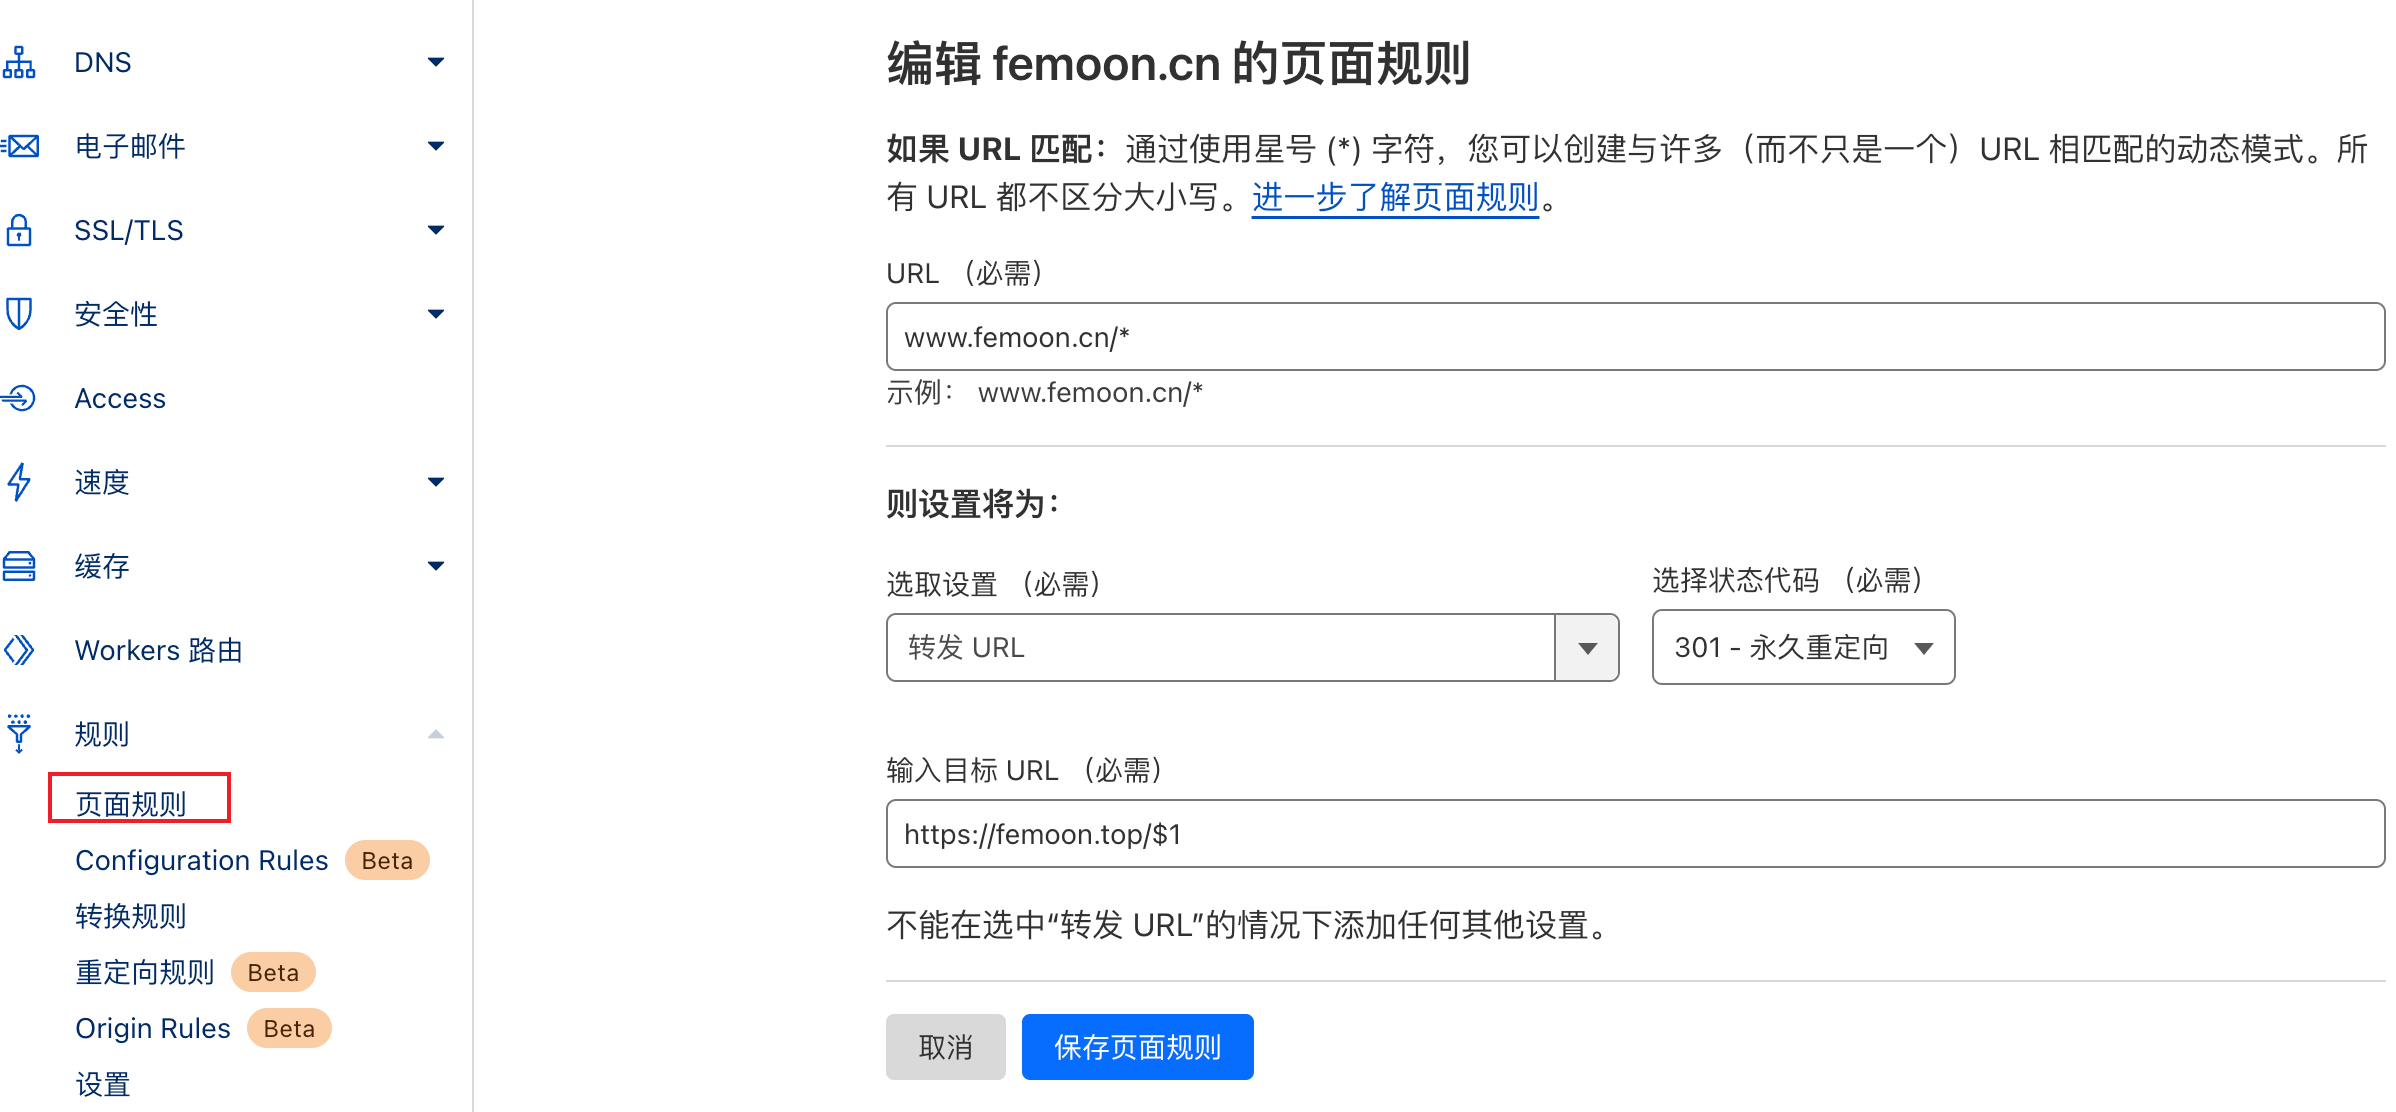Click the SSL/TLS lock icon
The height and width of the screenshot is (1112, 2396).
pyautogui.click(x=19, y=230)
